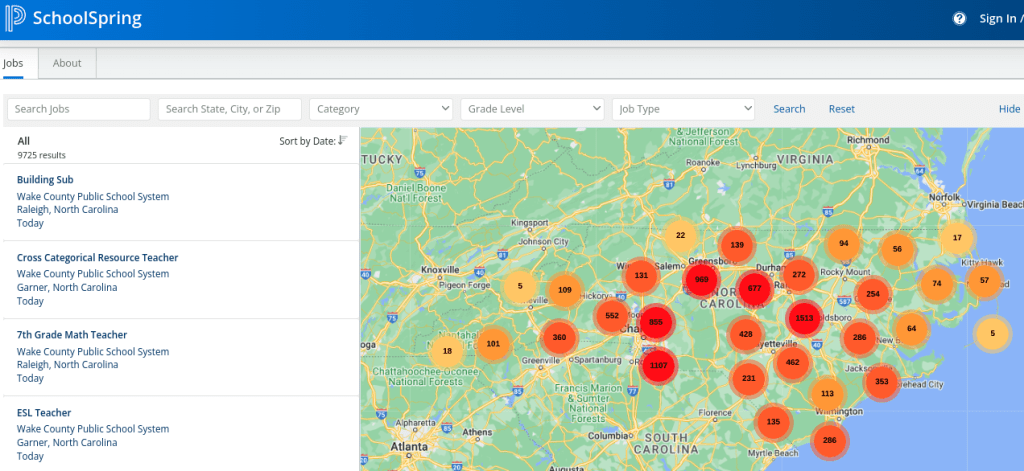Click the red 1107 cluster marker
The image size is (1024, 471).
point(658,366)
